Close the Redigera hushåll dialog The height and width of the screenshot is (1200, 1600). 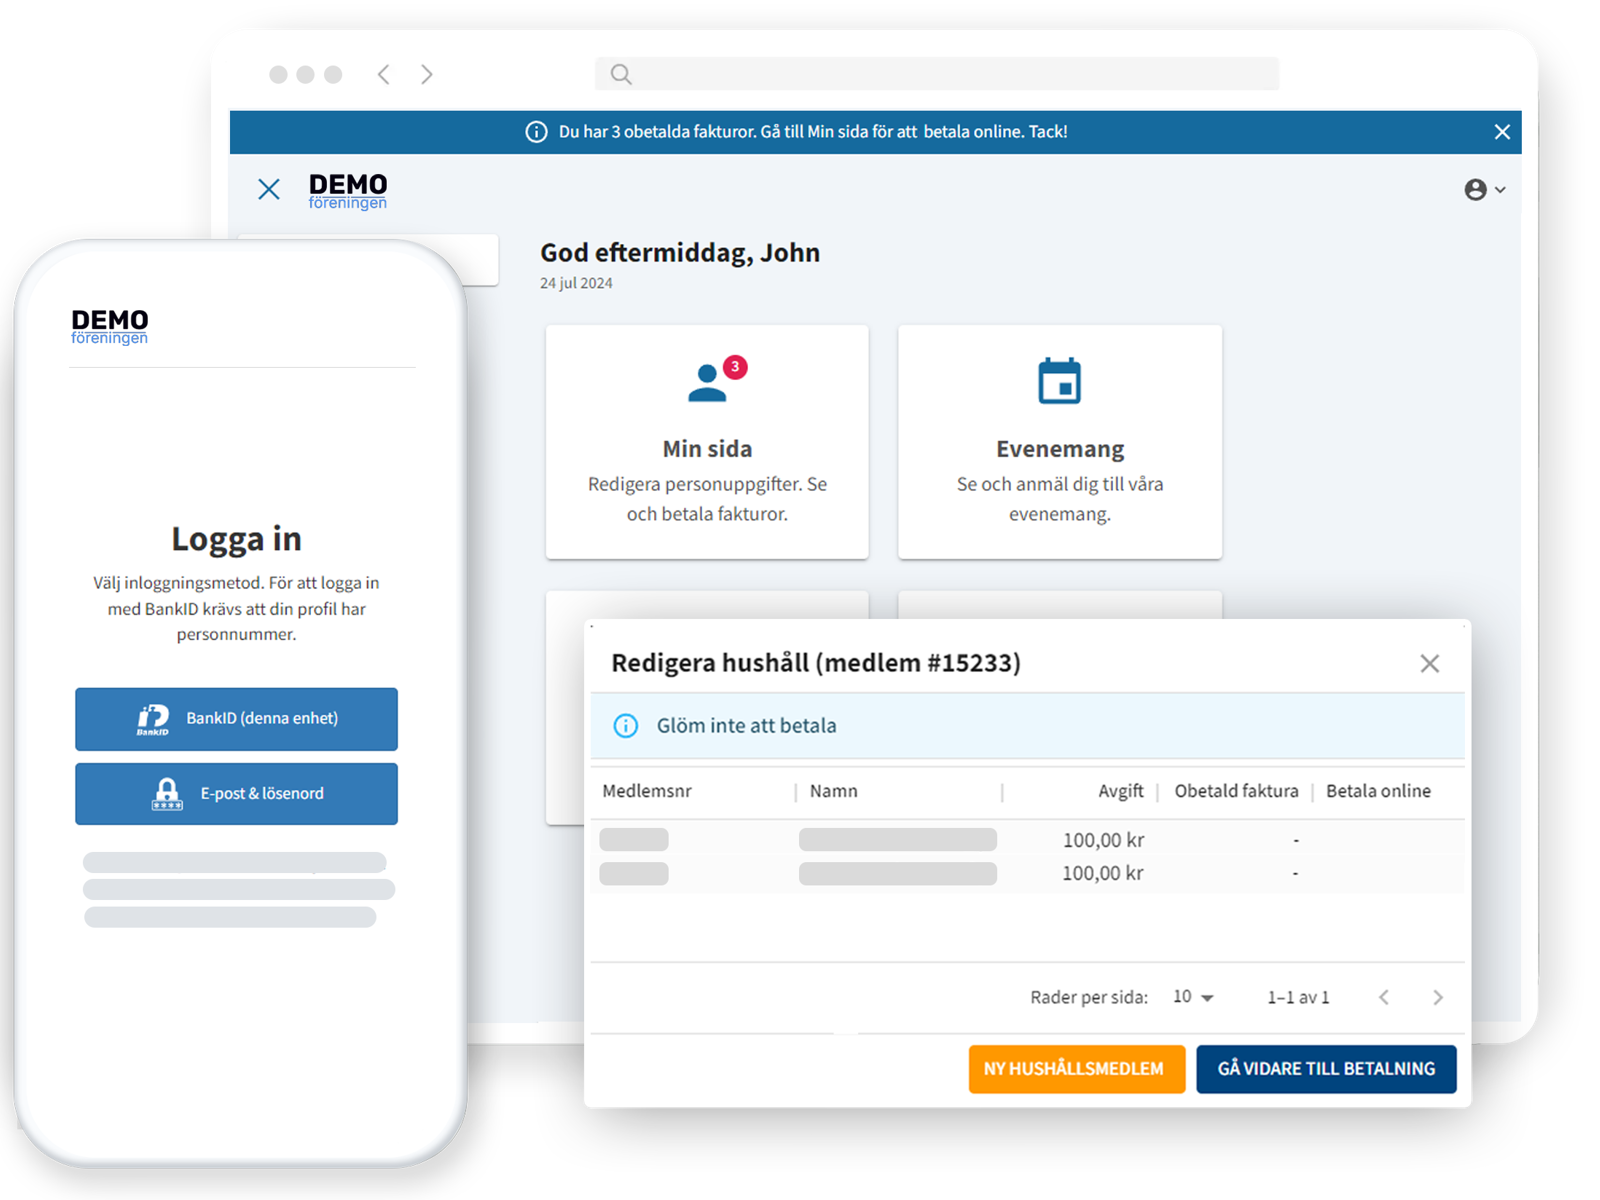pos(1429,664)
